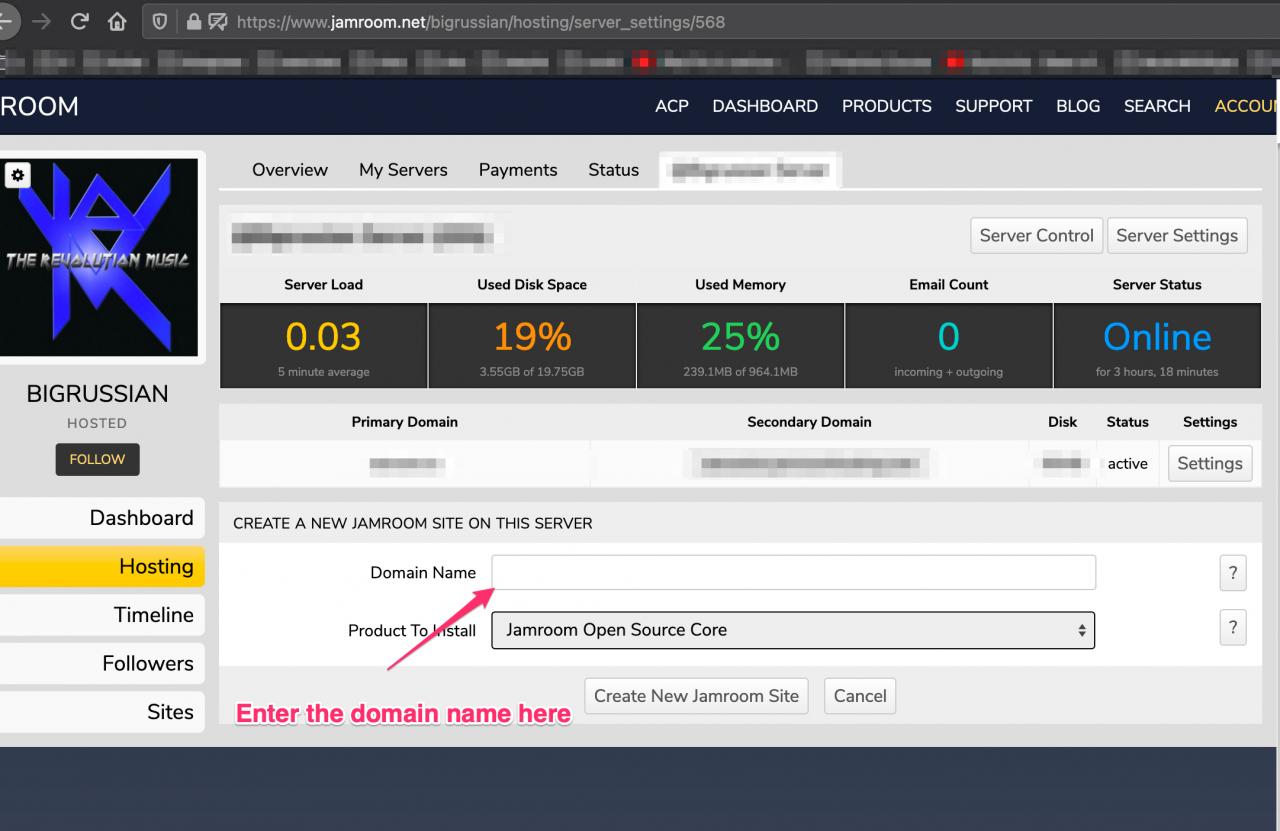Go to SUPPORT in top navigation

pyautogui.click(x=993, y=106)
